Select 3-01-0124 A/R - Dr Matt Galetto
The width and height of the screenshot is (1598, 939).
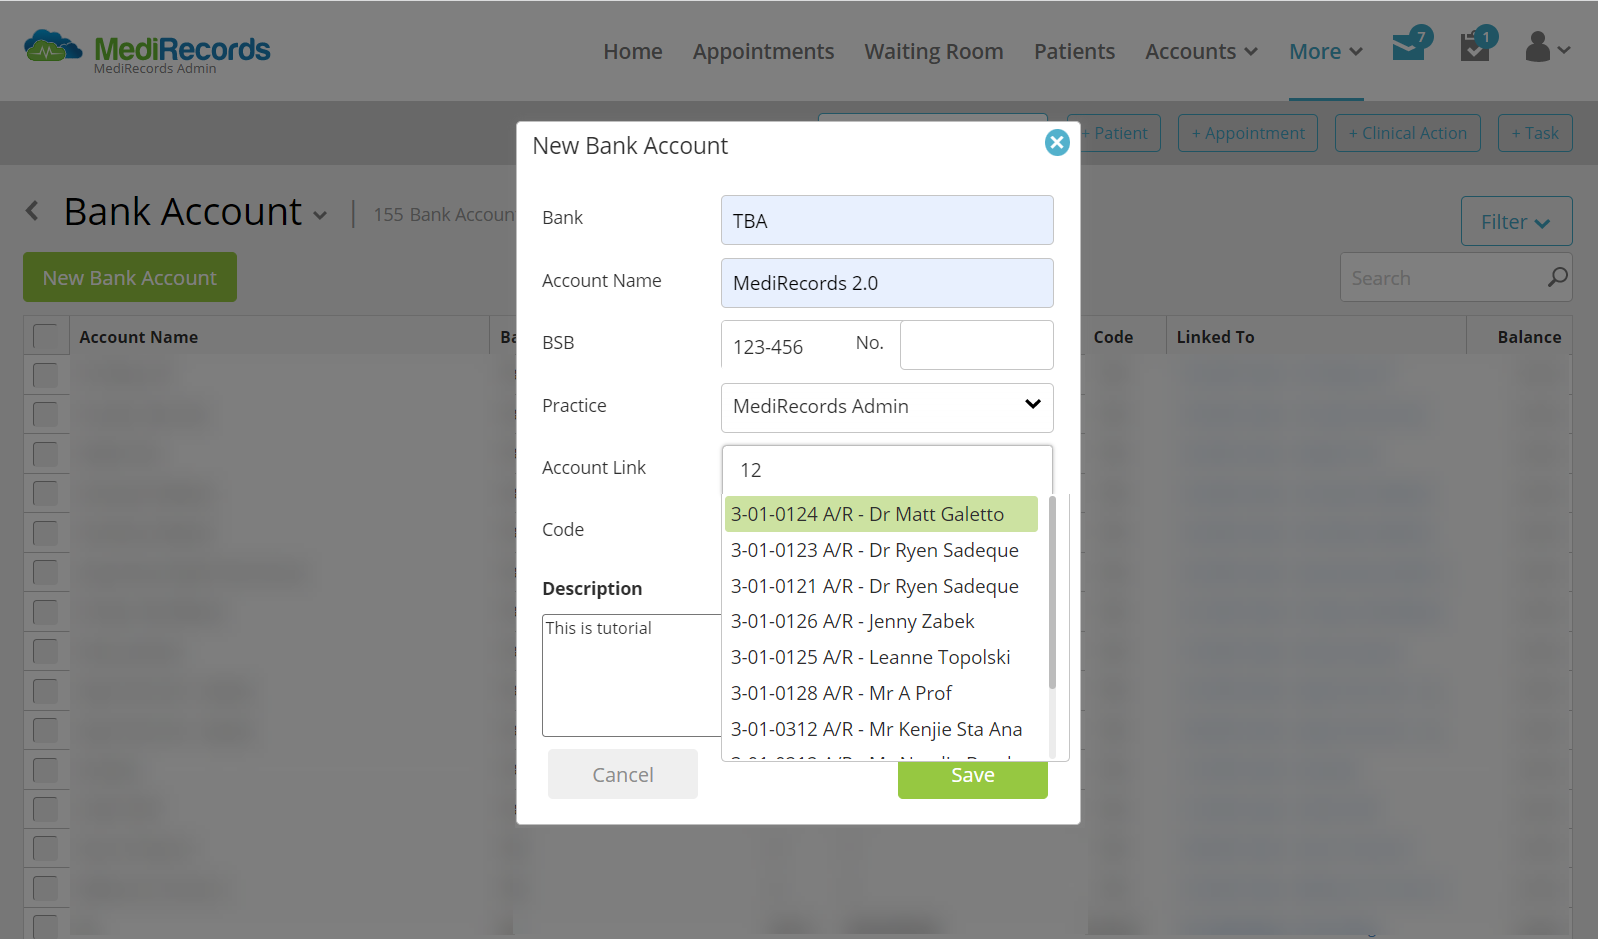tap(881, 514)
